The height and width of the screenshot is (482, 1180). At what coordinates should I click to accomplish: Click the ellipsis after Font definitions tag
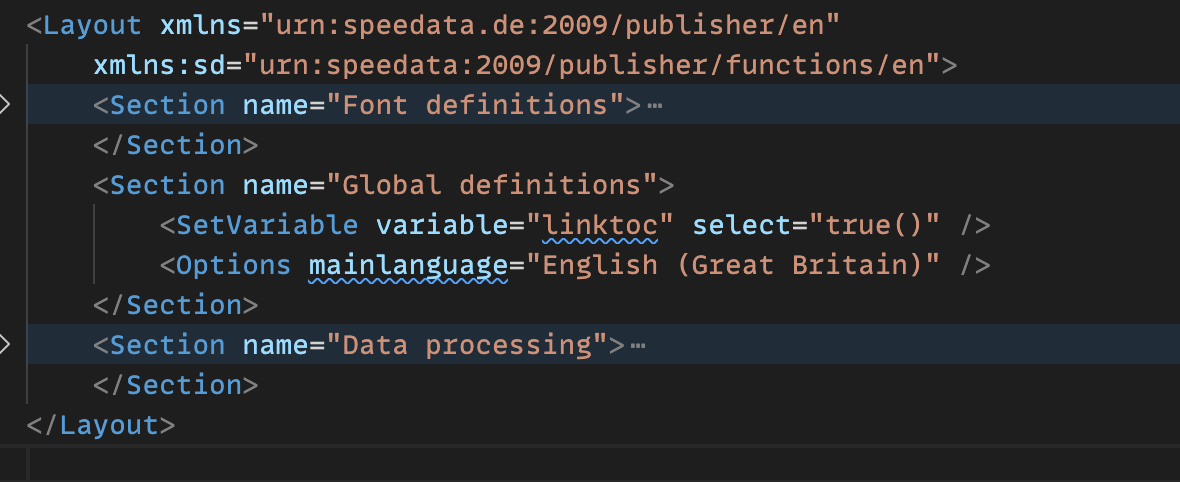pos(655,105)
